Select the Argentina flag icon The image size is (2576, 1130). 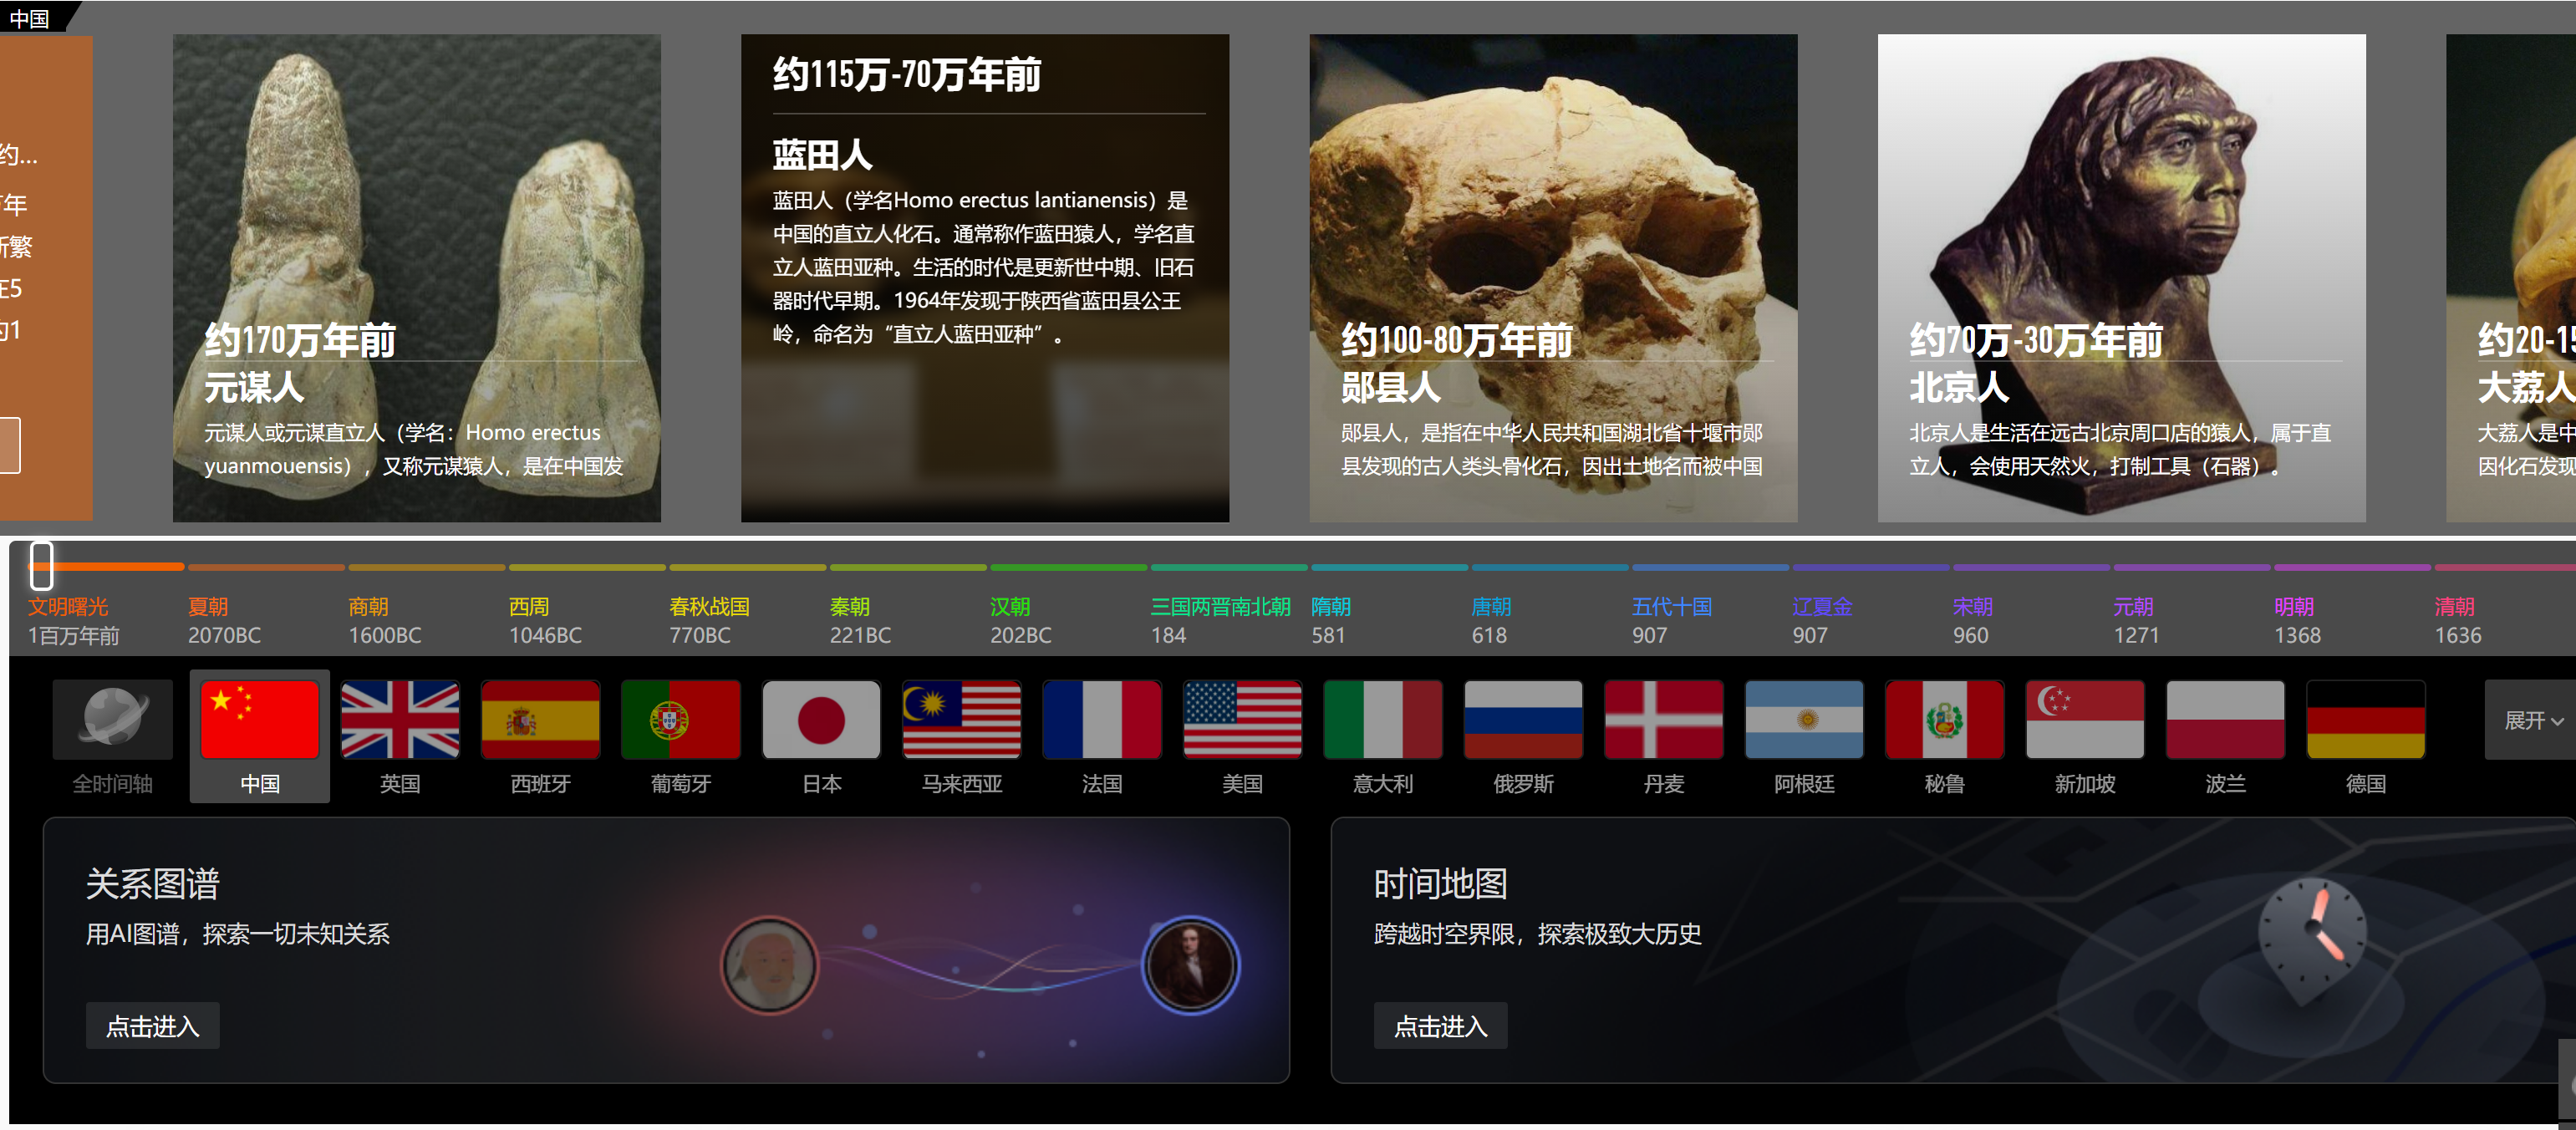click(1804, 720)
